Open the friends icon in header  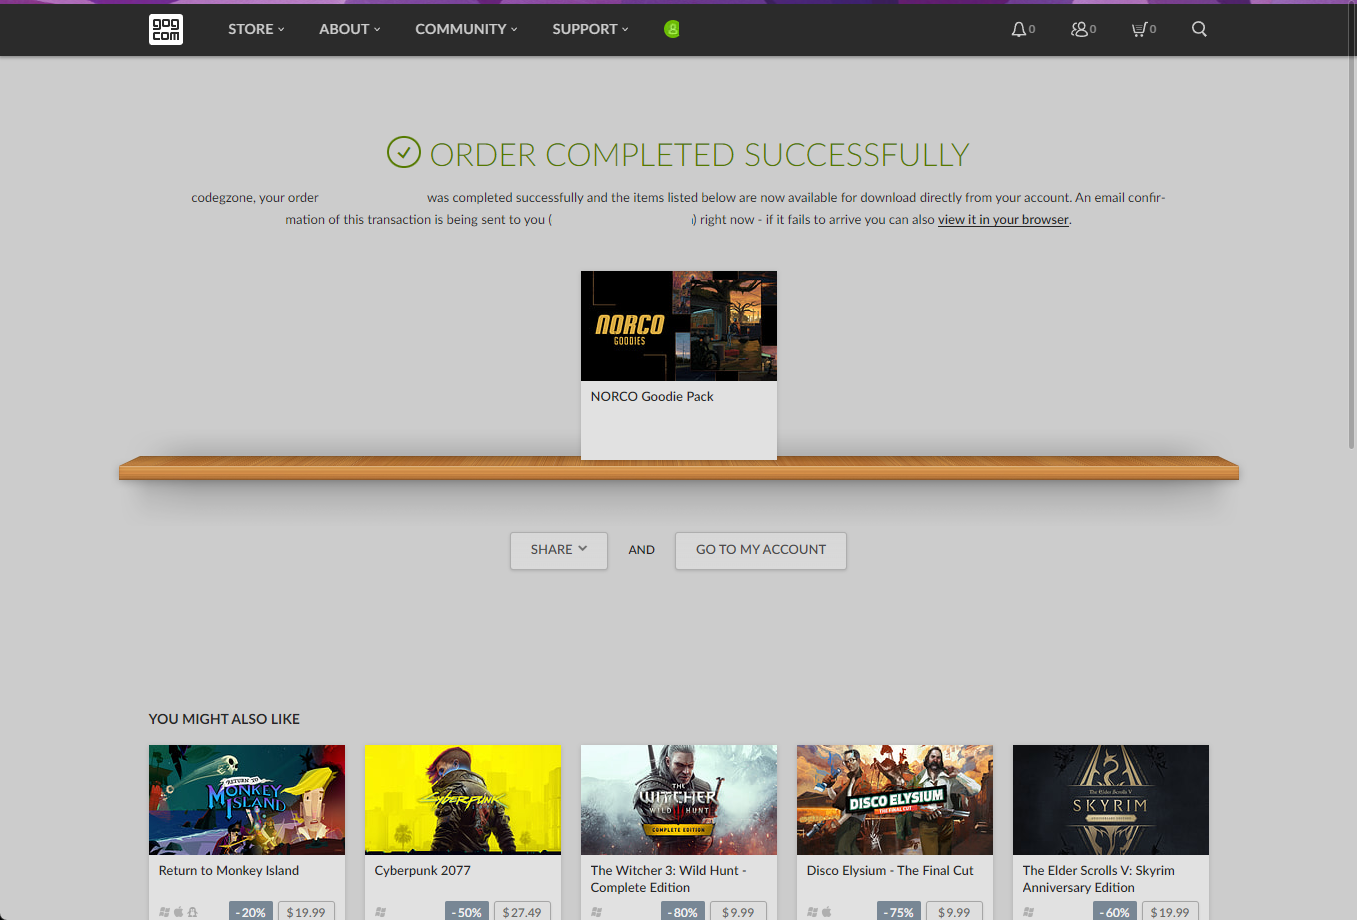coord(1079,29)
